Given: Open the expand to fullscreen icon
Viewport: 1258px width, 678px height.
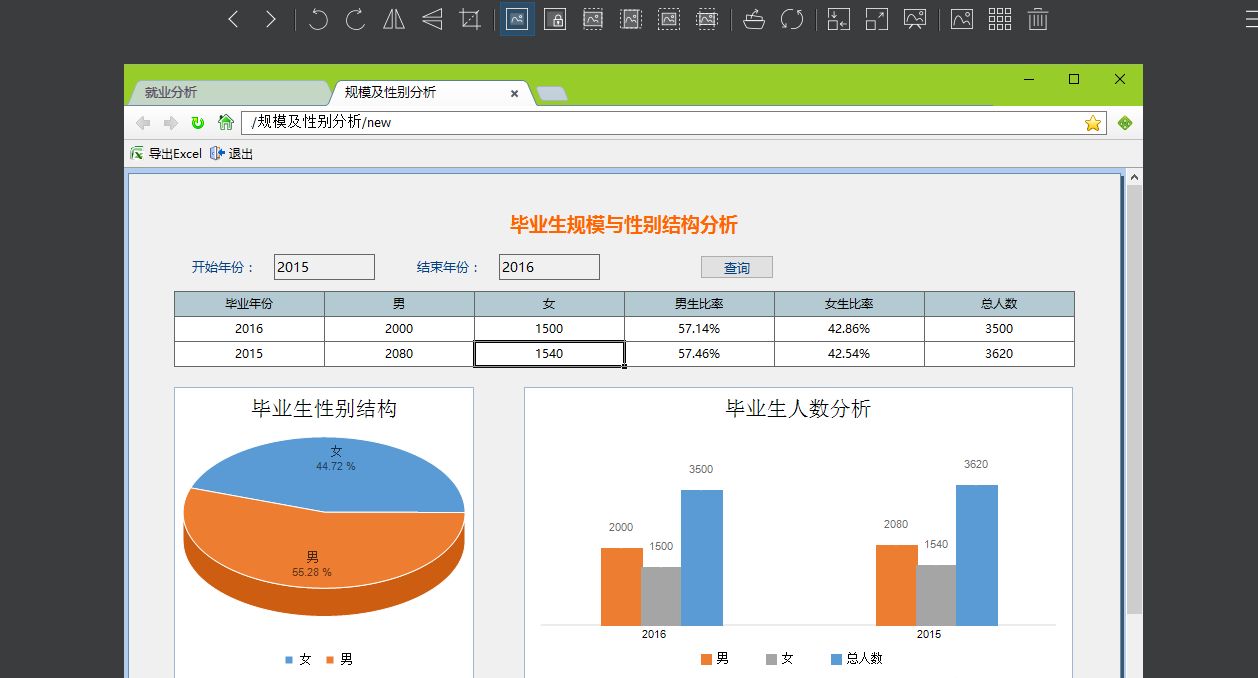Looking at the screenshot, I should 877,19.
